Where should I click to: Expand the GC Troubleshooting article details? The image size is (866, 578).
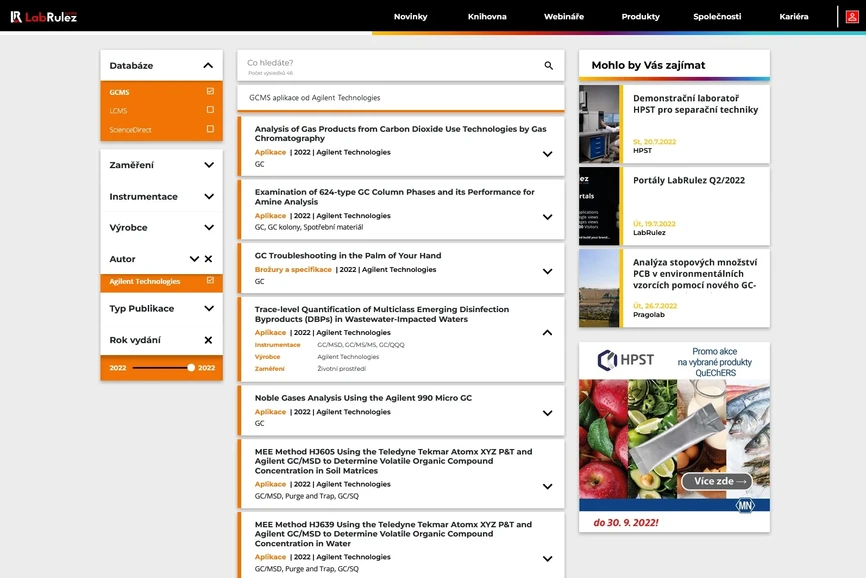point(547,271)
